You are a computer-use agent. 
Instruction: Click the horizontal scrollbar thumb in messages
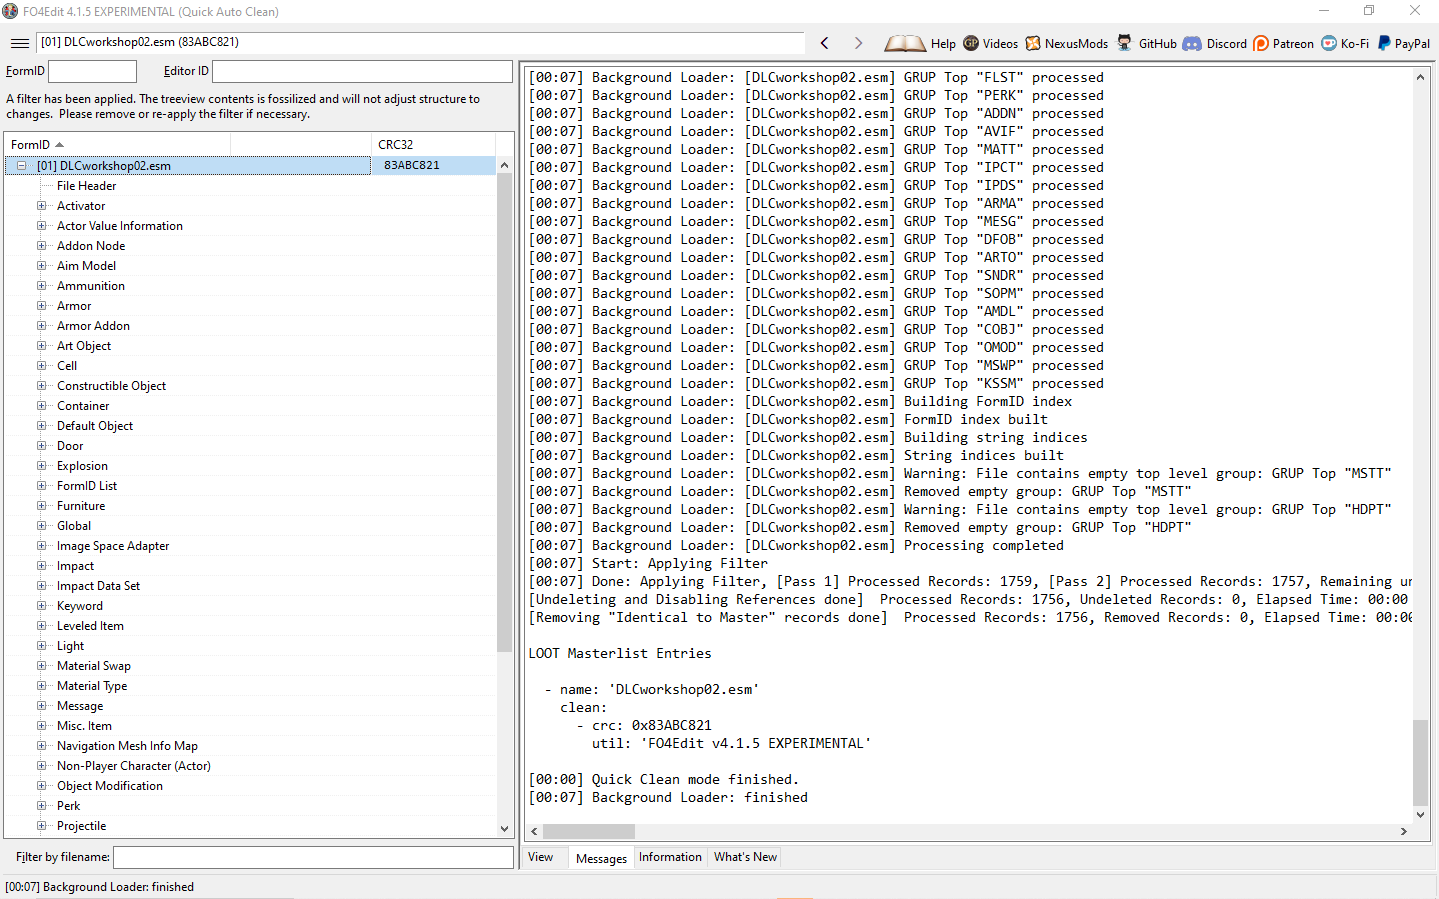pos(588,831)
